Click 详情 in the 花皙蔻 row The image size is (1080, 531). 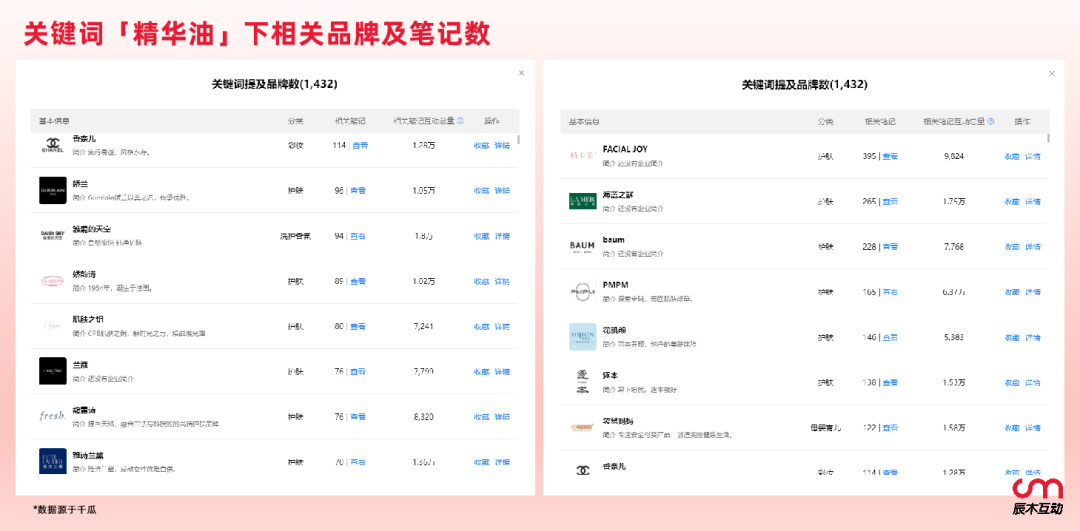tap(1032, 337)
